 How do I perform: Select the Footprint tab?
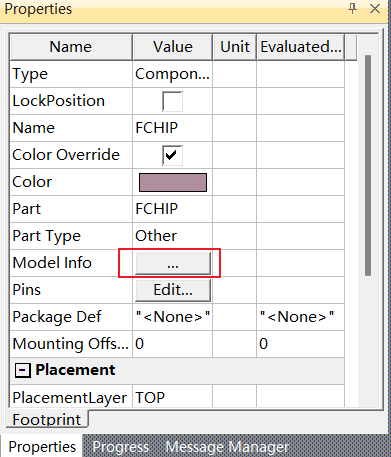click(x=47, y=419)
